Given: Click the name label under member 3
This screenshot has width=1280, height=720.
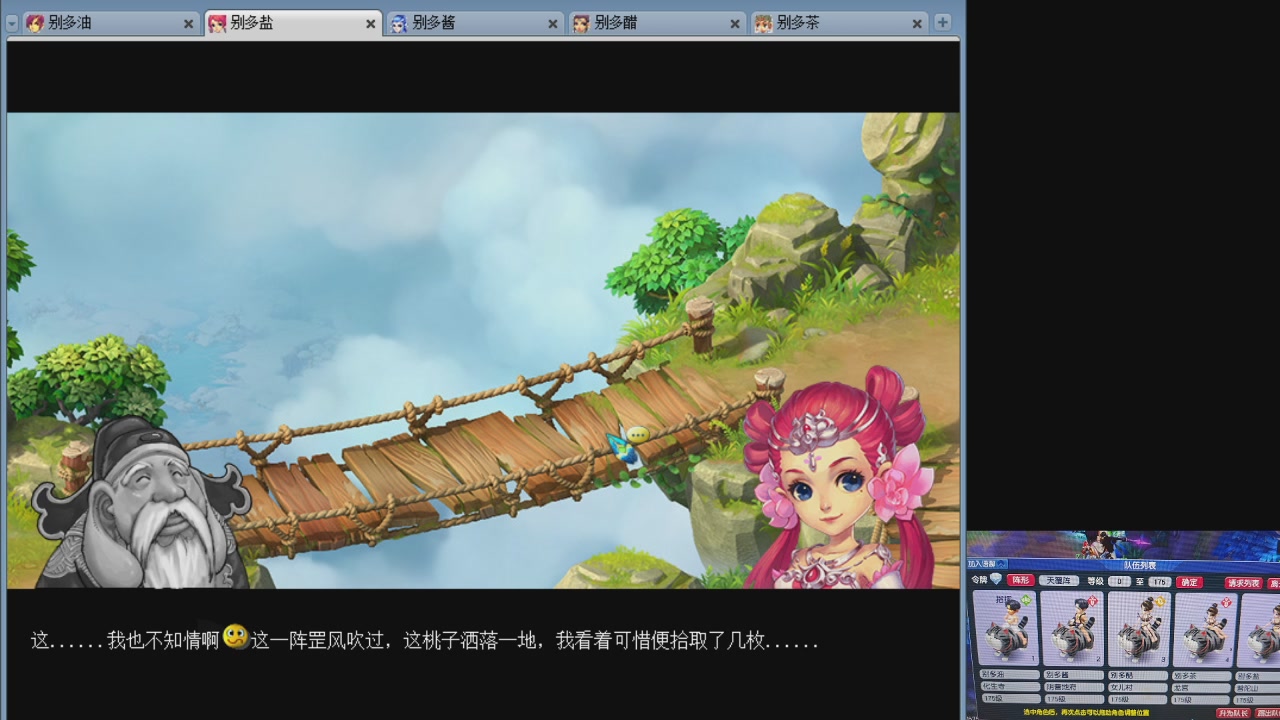Looking at the screenshot, I should (x=1138, y=675).
